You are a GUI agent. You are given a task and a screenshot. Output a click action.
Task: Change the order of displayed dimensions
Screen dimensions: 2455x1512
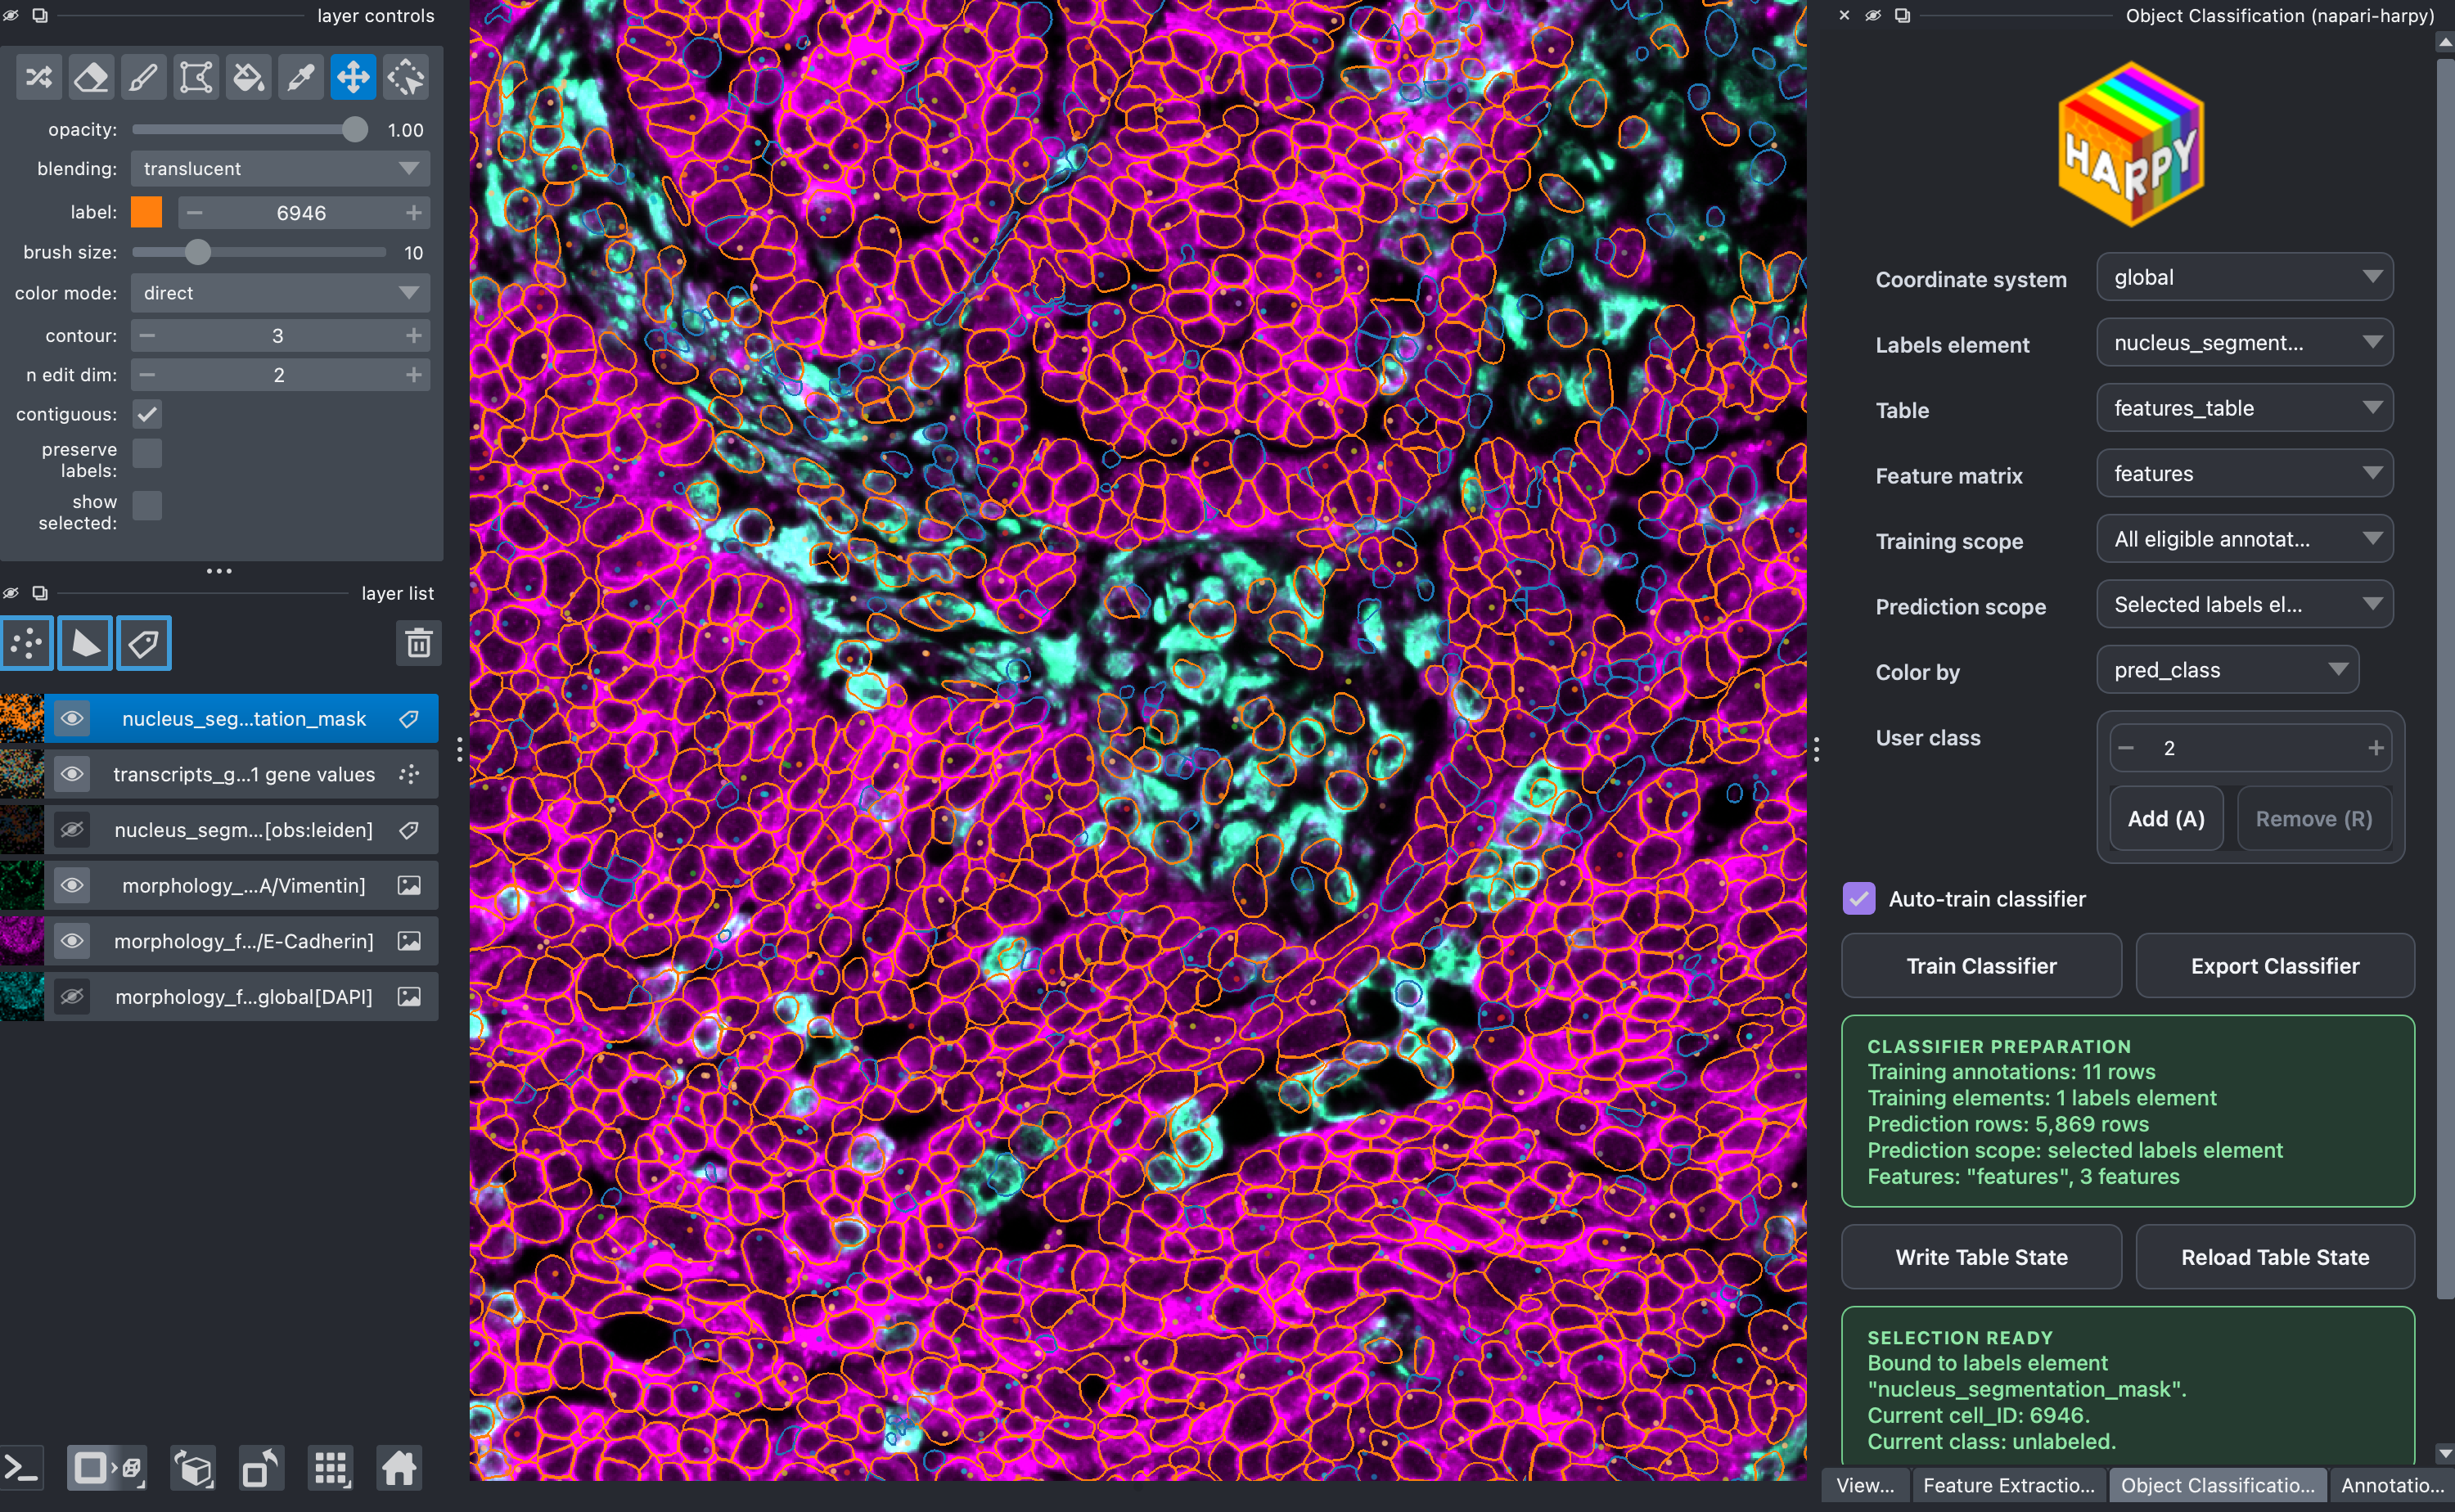(194, 1468)
